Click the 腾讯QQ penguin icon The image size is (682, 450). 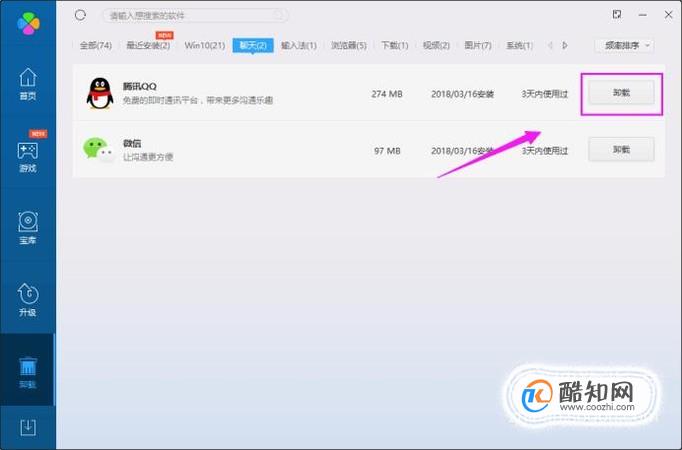[100, 93]
